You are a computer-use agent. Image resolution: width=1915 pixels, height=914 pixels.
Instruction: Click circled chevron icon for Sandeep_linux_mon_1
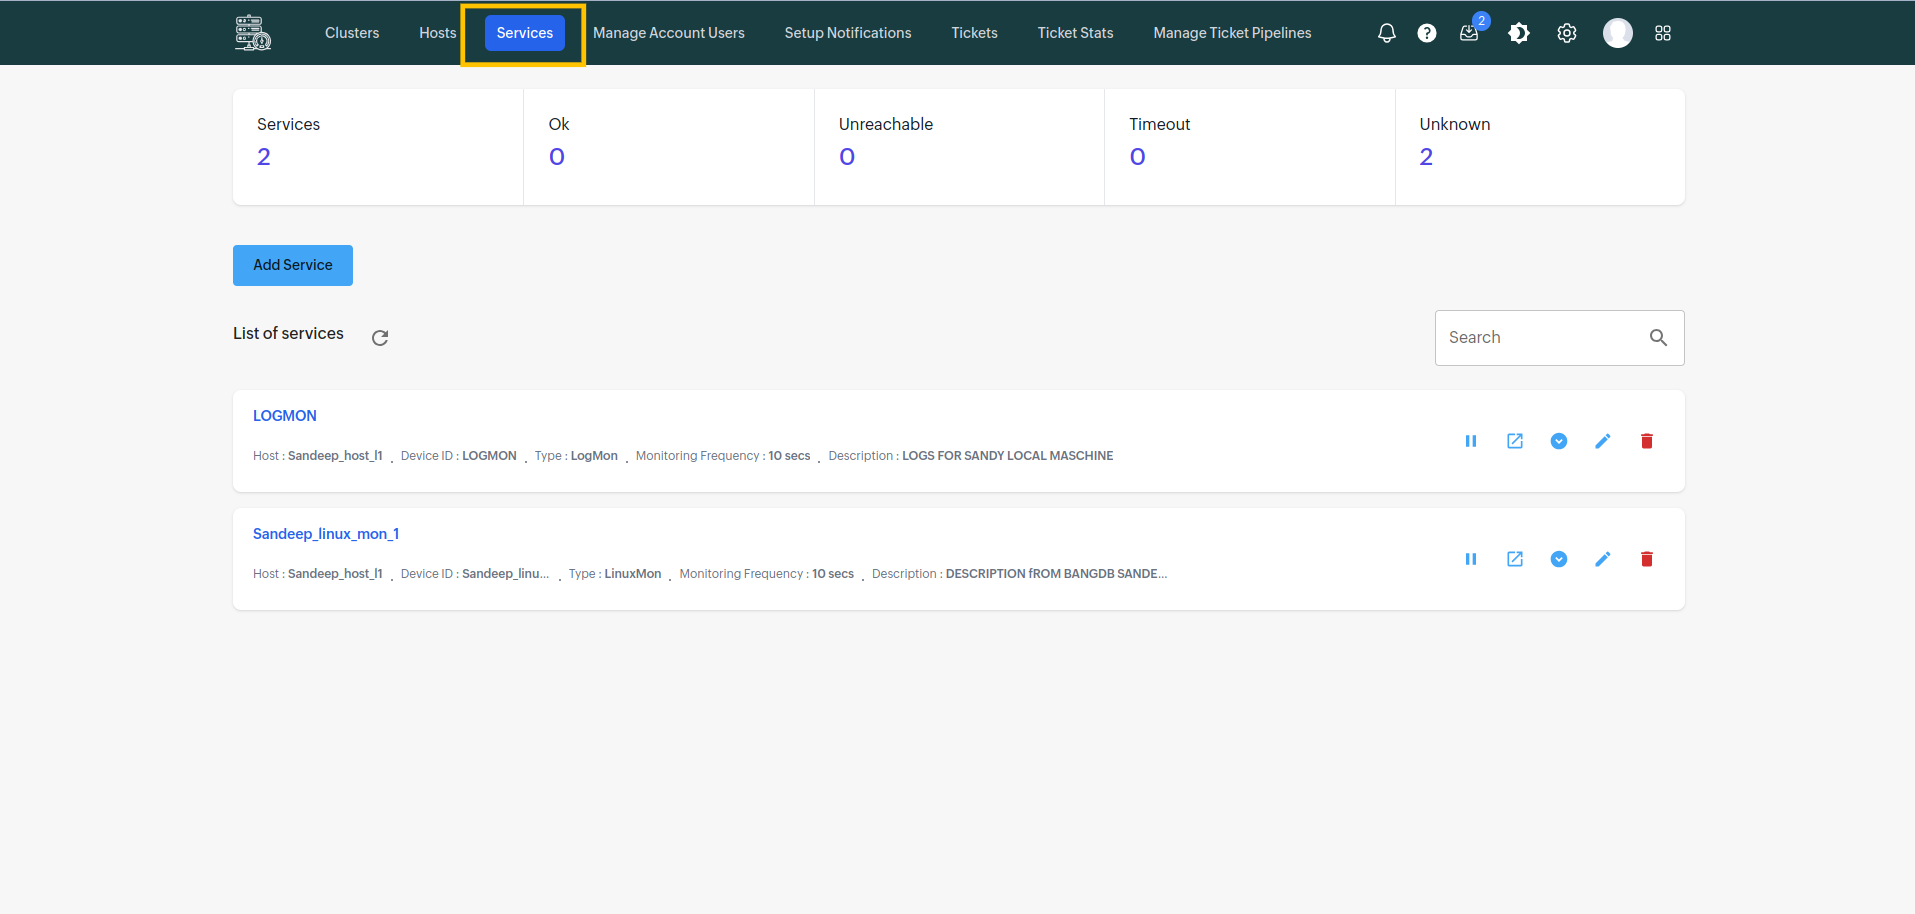coord(1559,559)
